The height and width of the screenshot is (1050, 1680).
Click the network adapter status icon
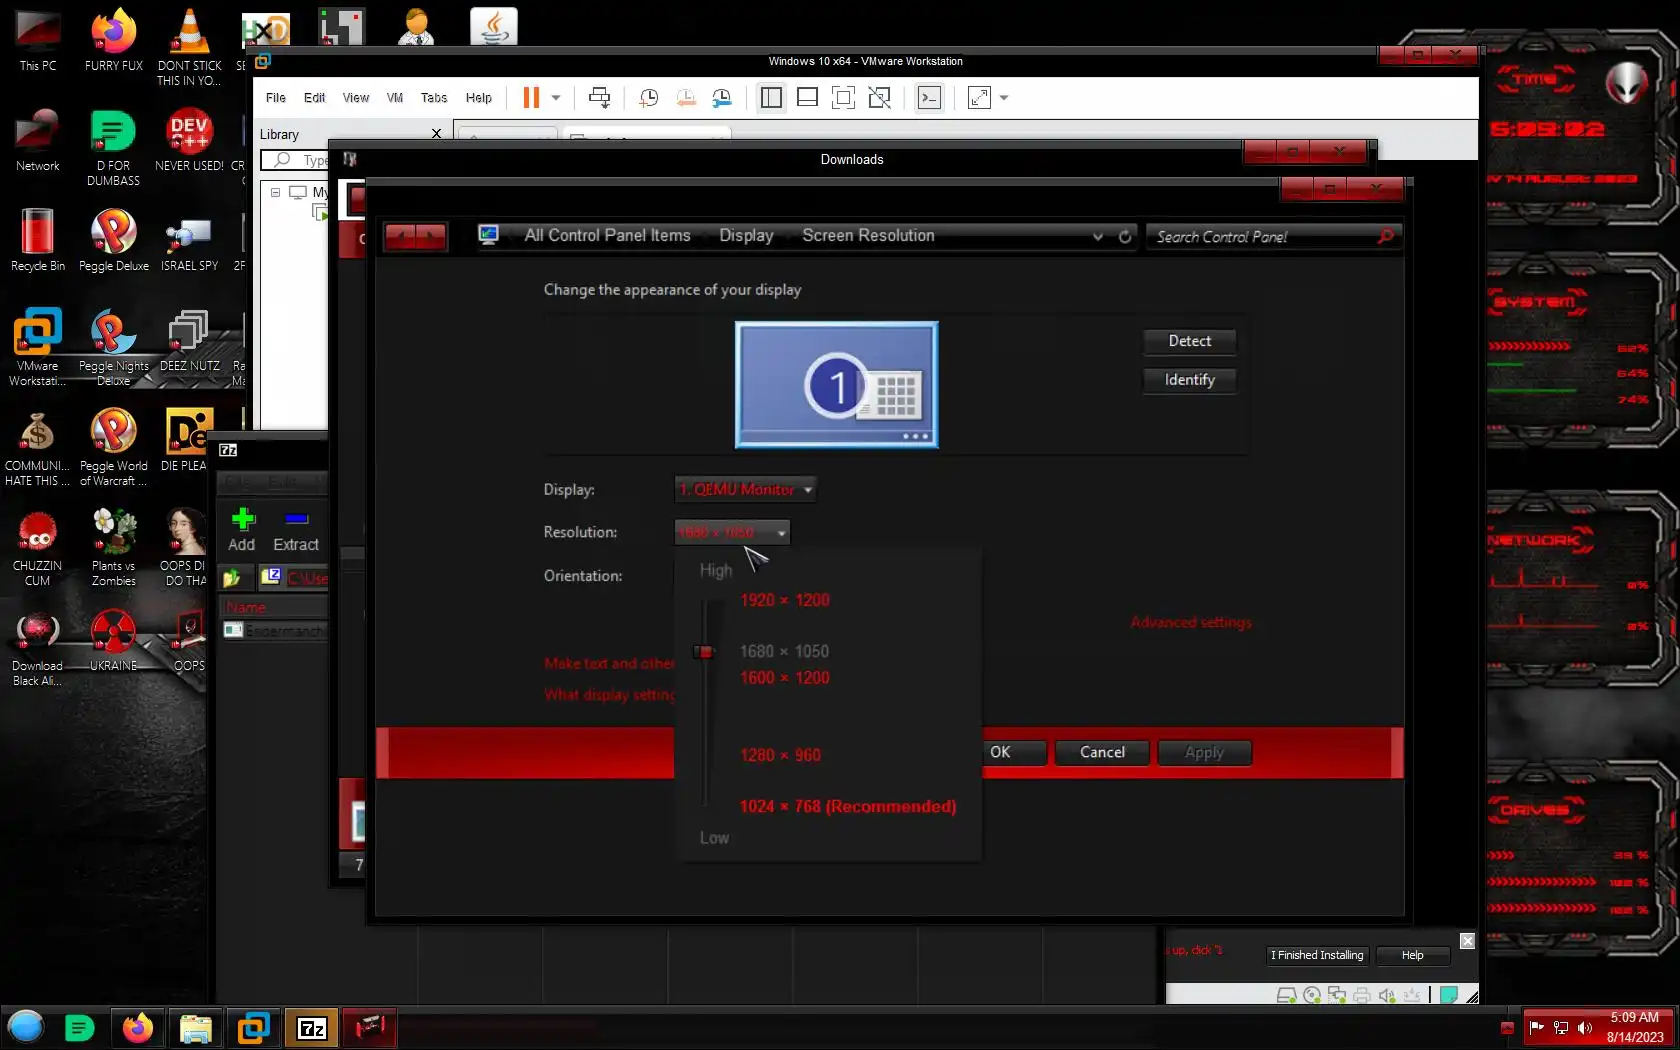[x=1337, y=995]
